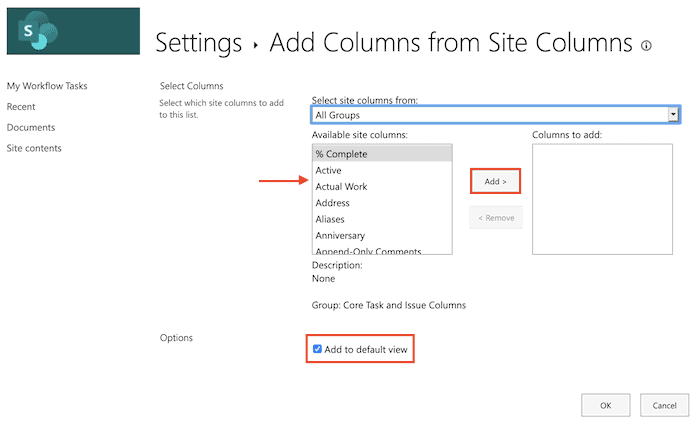Go to Recent in left navigation

click(21, 107)
